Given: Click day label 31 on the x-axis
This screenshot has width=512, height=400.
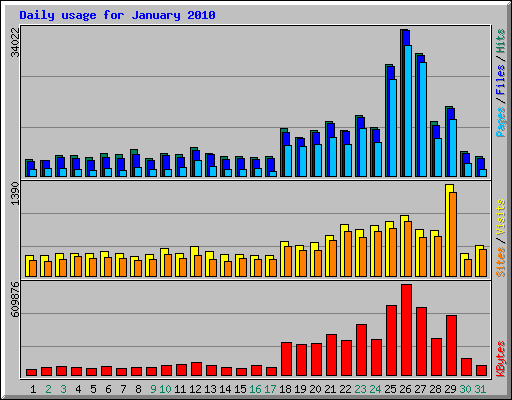Looking at the screenshot, I should point(480,389).
